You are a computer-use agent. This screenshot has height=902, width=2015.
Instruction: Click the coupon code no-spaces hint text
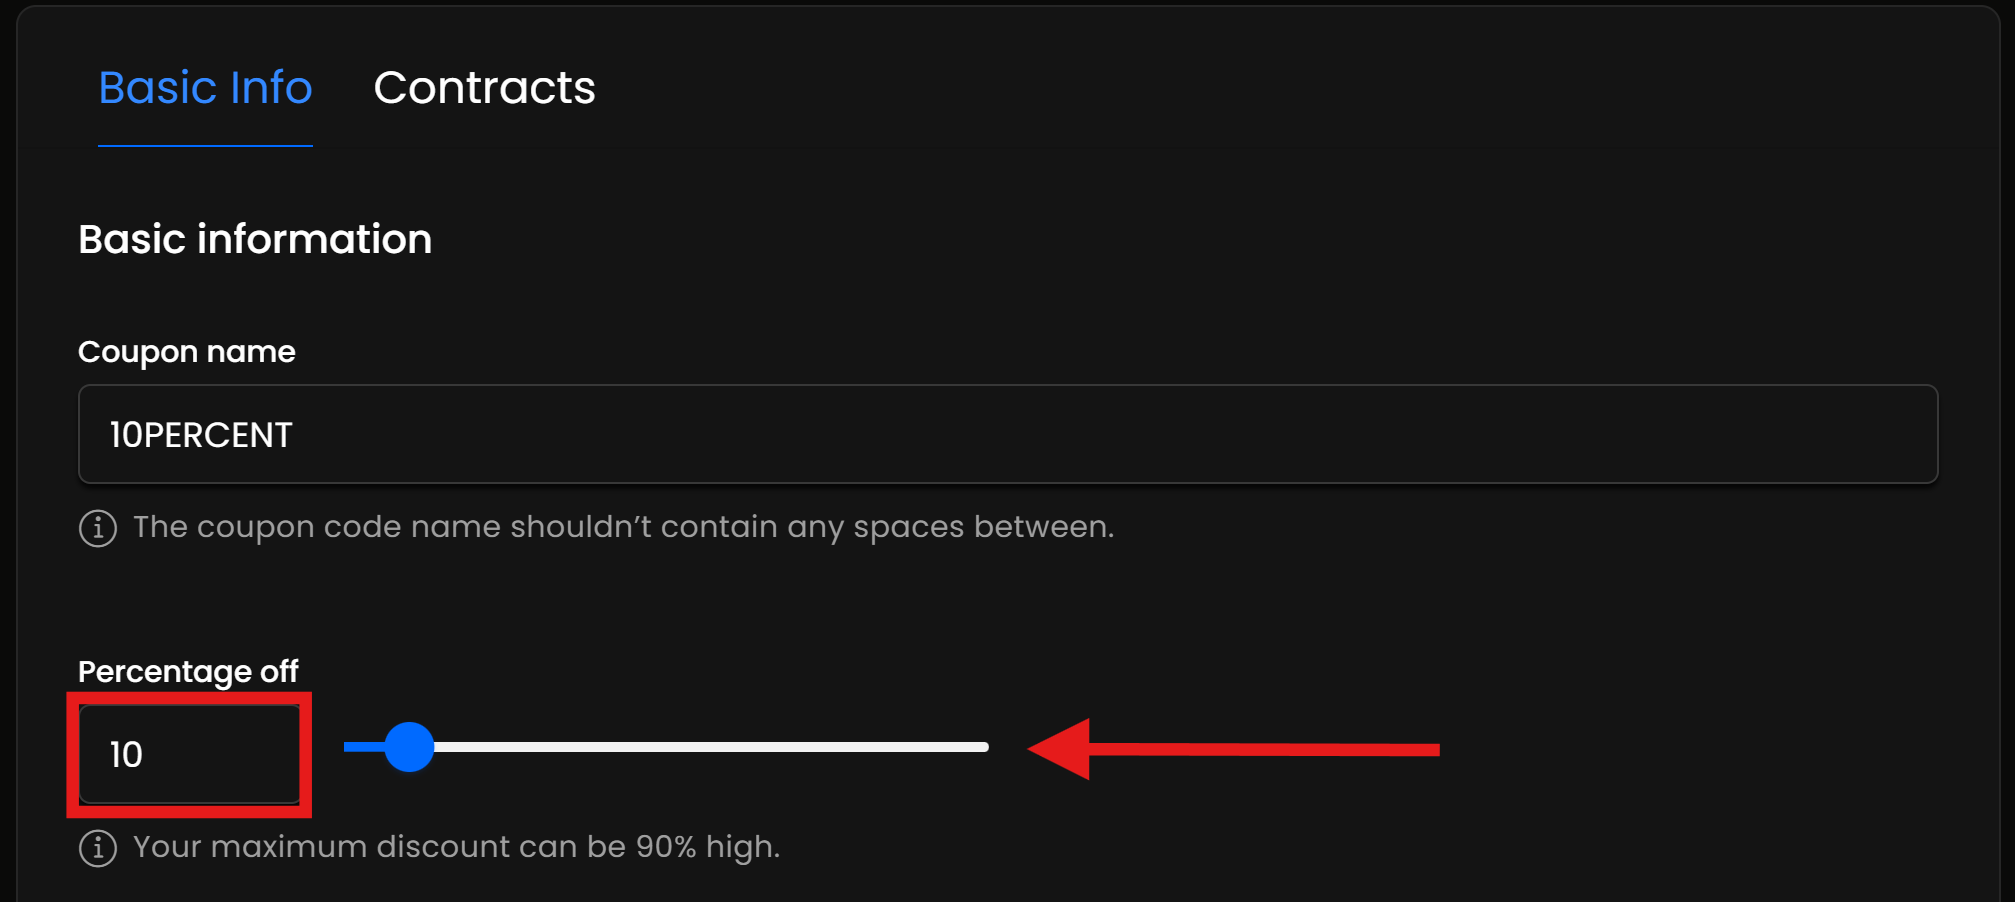coord(623,527)
